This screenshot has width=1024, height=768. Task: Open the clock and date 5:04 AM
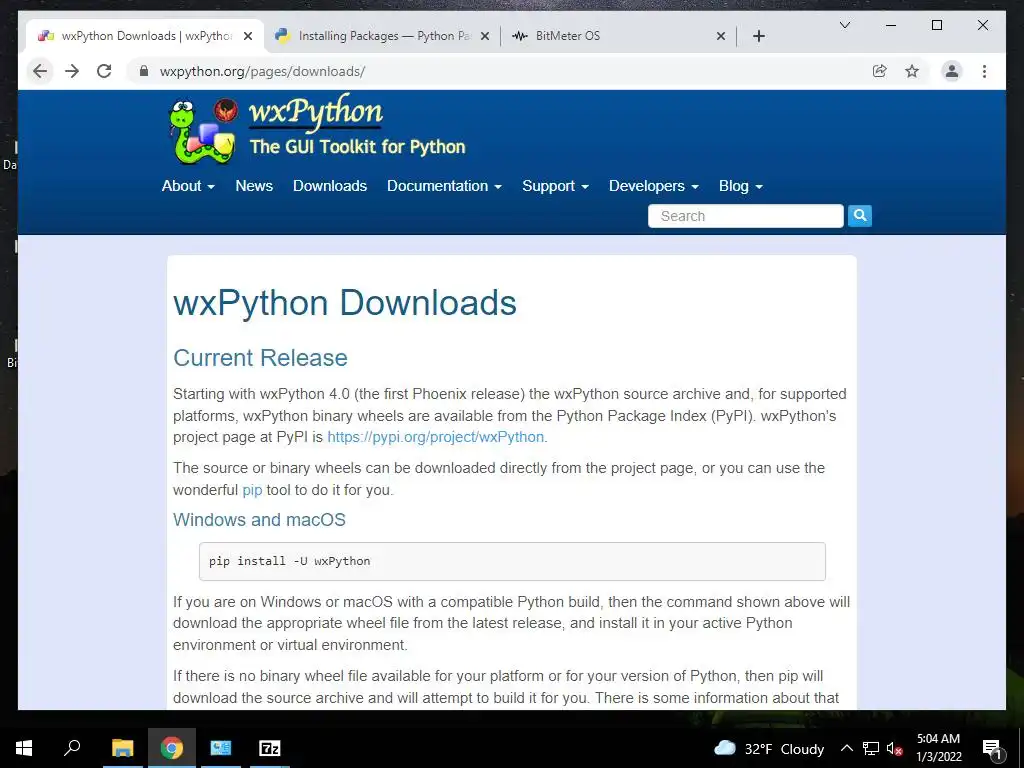point(938,748)
